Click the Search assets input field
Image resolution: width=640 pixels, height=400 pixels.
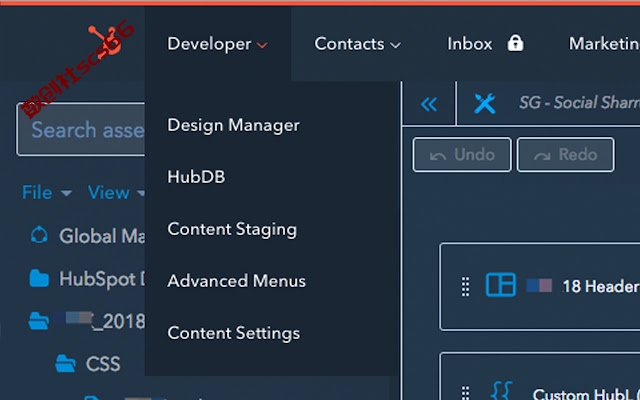pos(81,129)
